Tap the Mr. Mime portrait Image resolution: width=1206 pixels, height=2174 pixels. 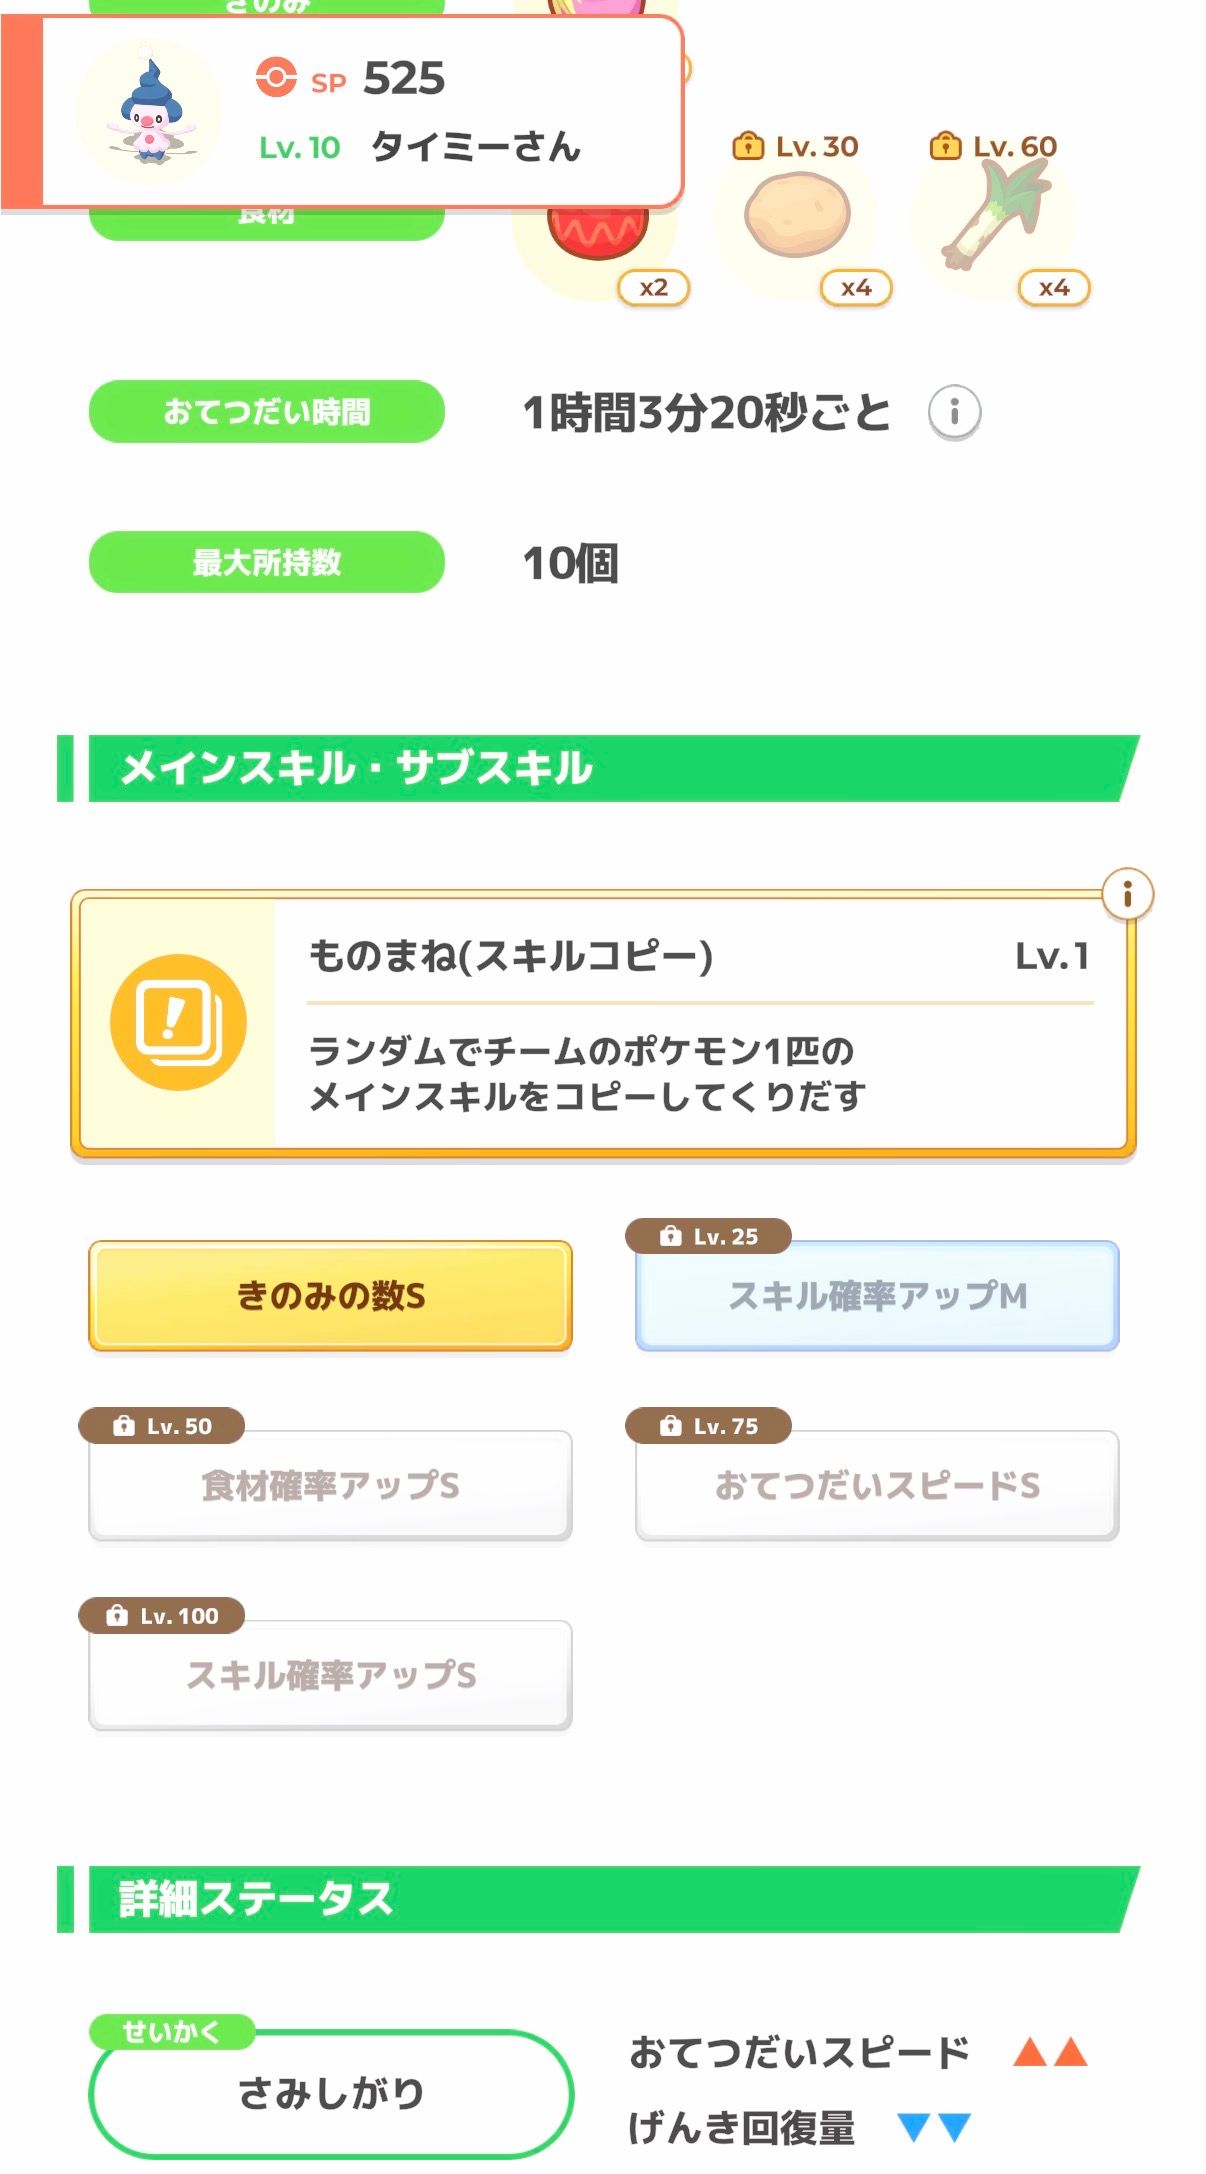coord(149,111)
